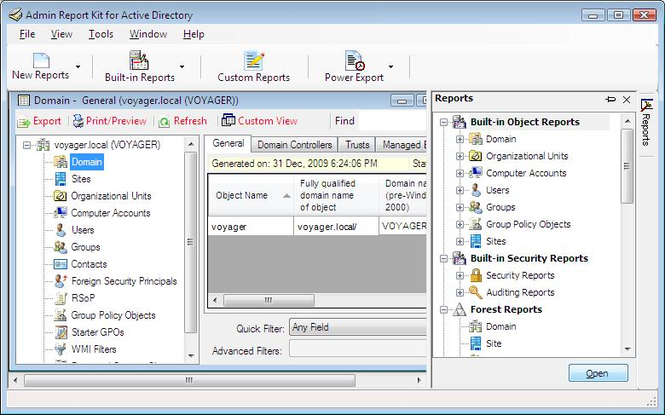Click the Open button in Reports panel
The image size is (665, 415).
click(598, 373)
